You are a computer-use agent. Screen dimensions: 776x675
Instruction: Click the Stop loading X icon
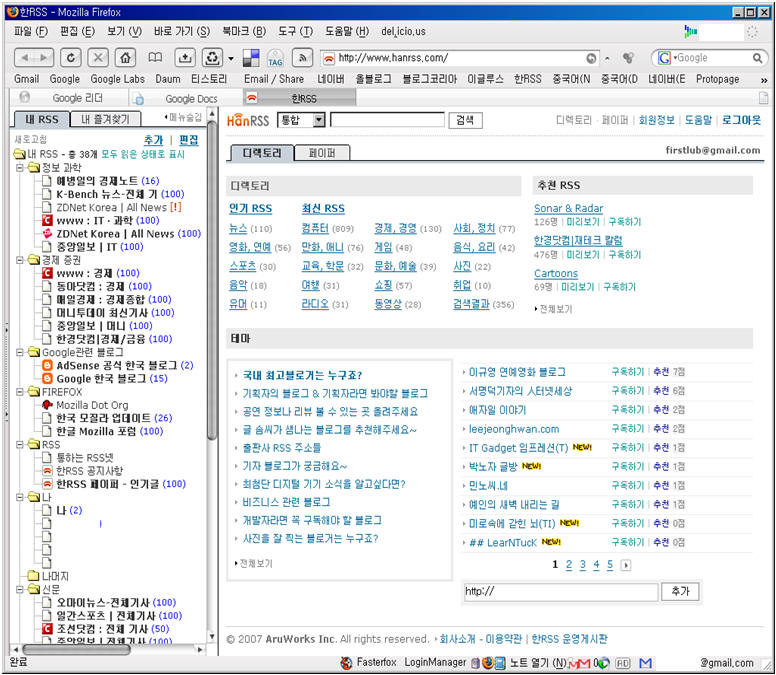98,58
